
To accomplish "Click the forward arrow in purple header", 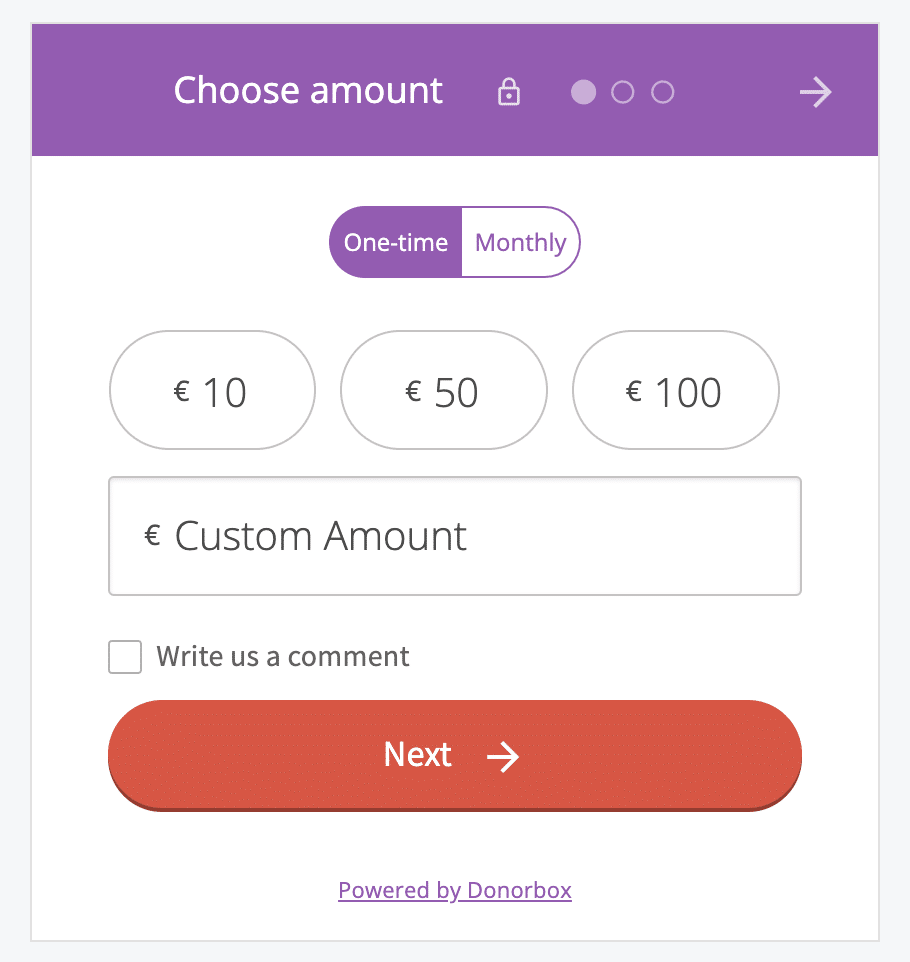I will pyautogui.click(x=815, y=93).
